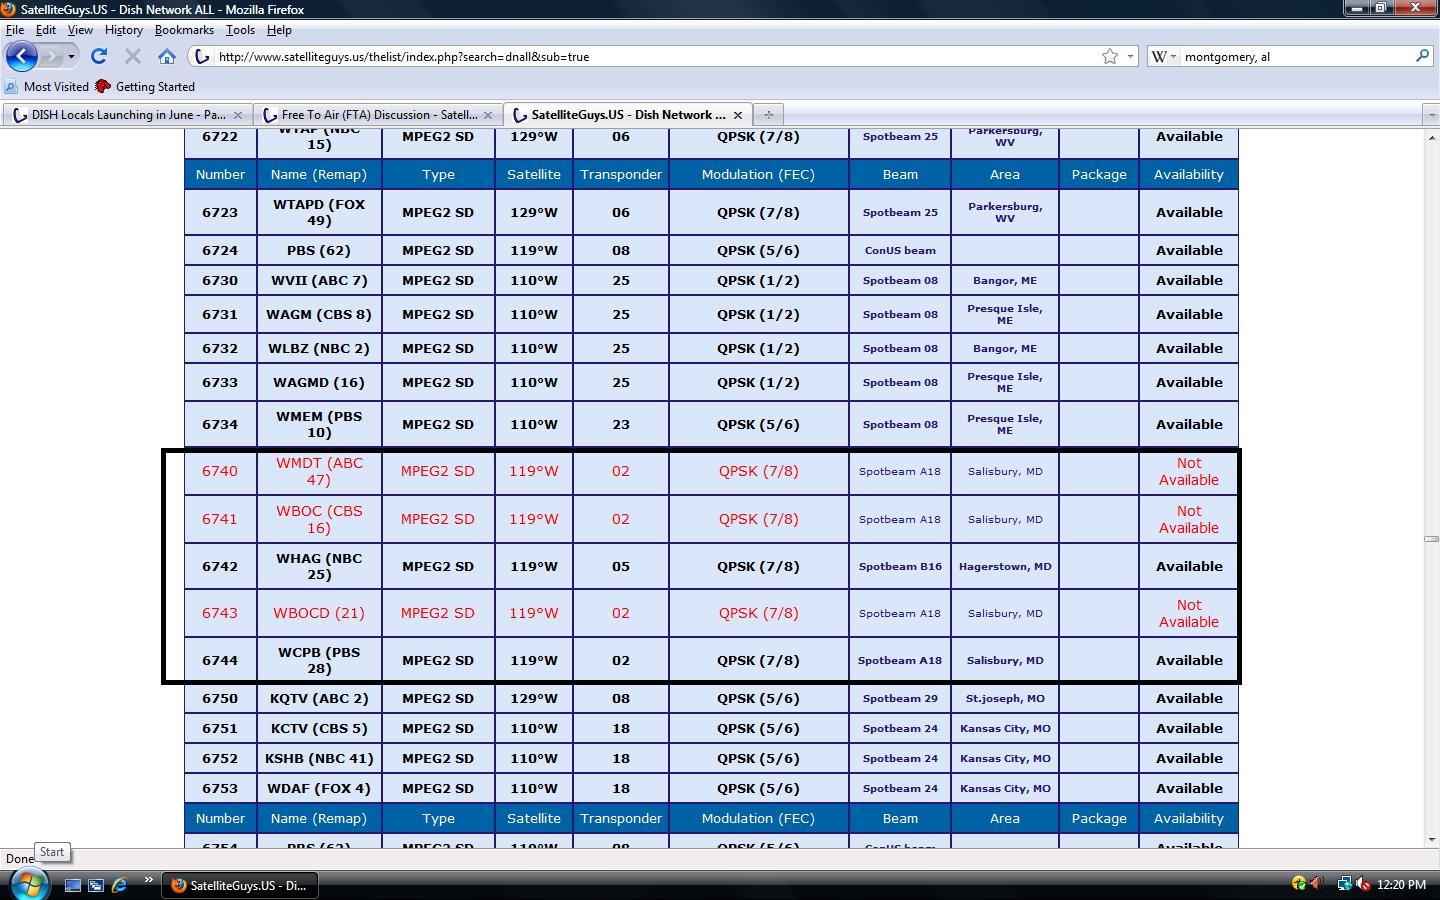Click the WBOC (CBS 16) channel name

(319, 519)
